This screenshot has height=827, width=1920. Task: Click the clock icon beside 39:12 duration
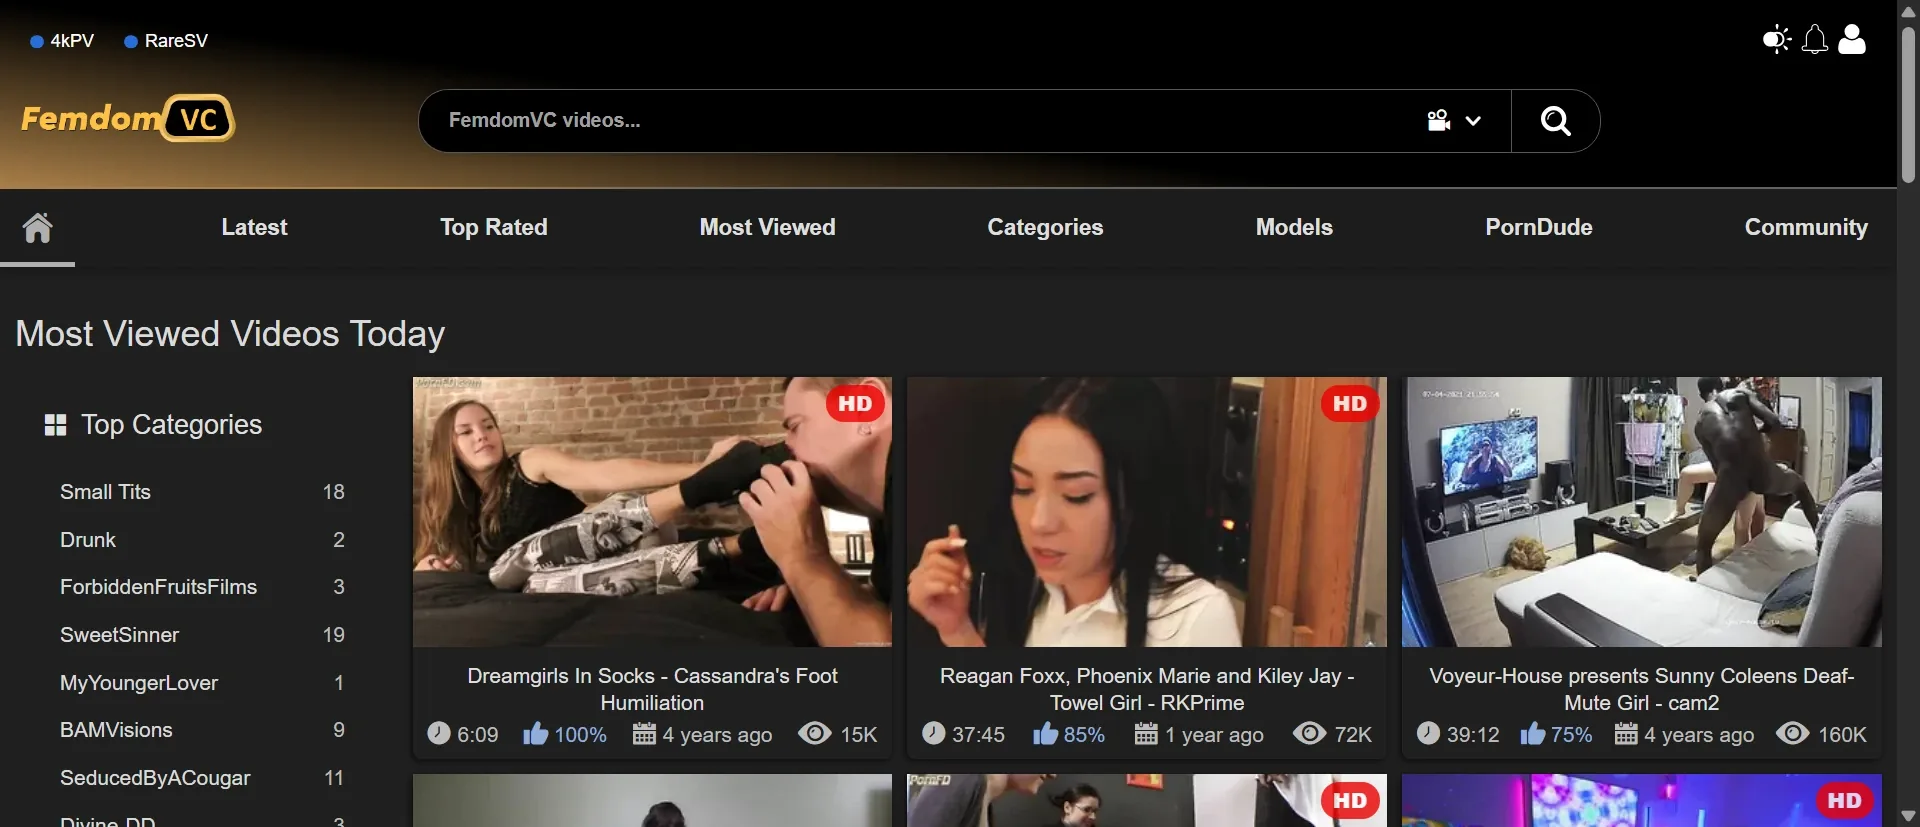[x=1428, y=734]
